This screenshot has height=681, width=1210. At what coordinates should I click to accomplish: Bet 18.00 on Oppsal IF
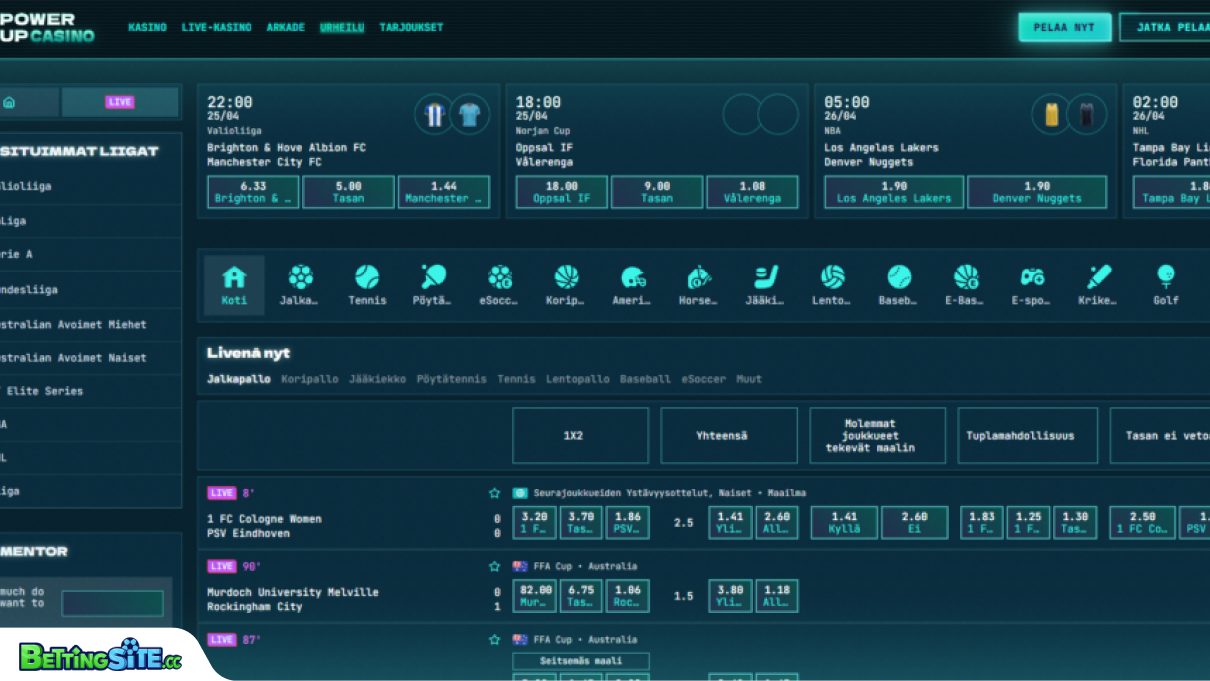click(x=562, y=192)
